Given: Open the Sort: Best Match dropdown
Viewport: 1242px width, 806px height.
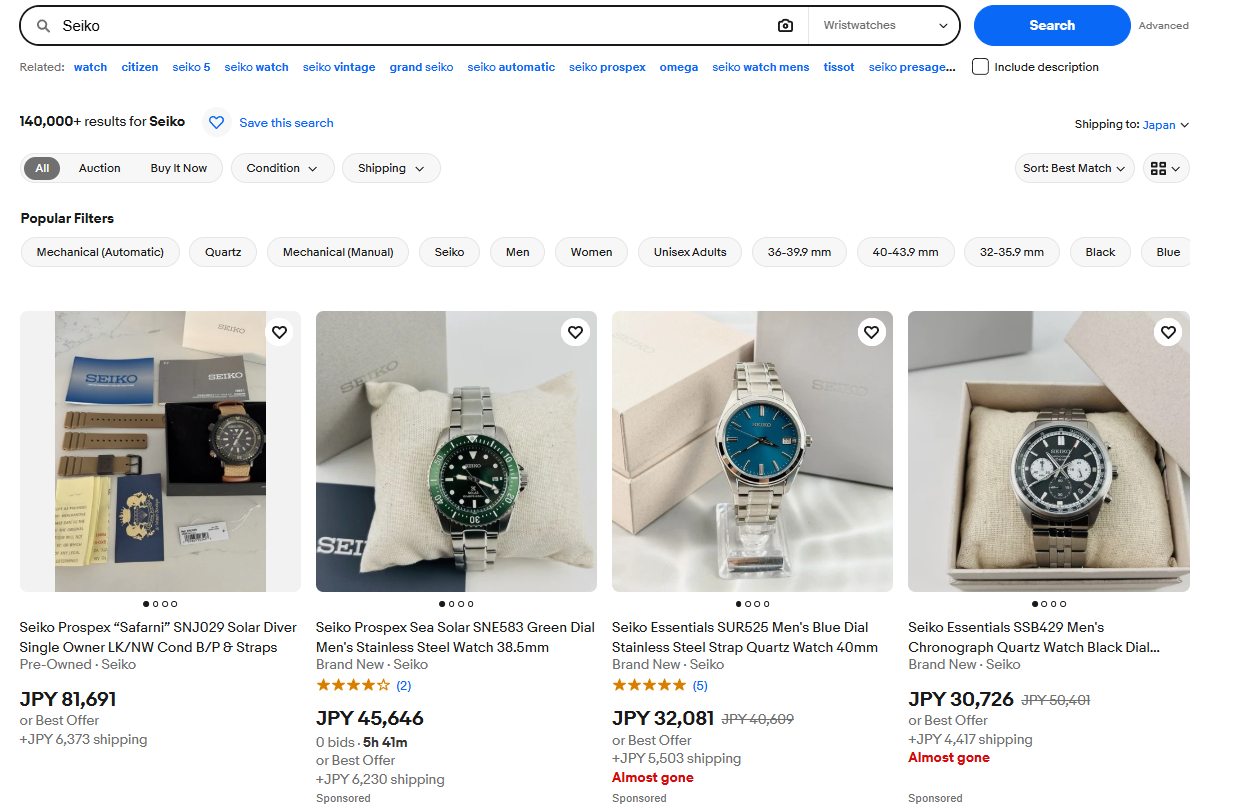Looking at the screenshot, I should 1074,168.
